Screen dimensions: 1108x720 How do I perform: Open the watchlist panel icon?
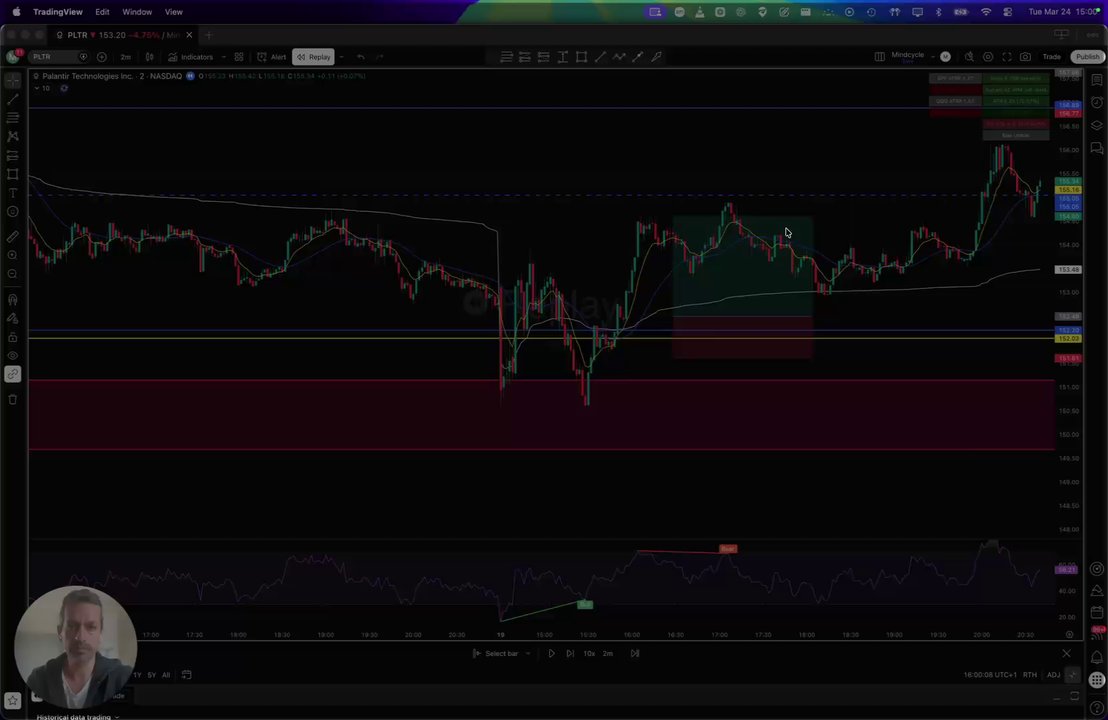[x=1097, y=81]
